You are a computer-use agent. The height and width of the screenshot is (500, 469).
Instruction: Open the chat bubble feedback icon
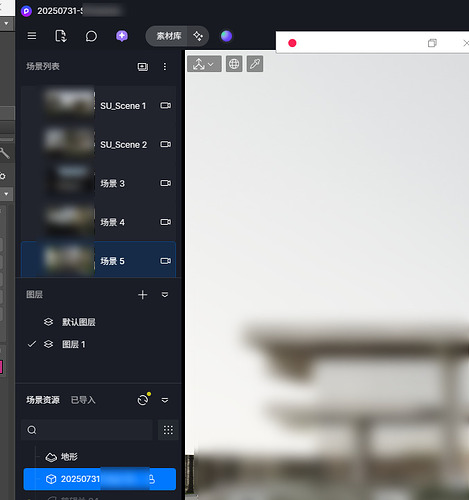pos(91,36)
